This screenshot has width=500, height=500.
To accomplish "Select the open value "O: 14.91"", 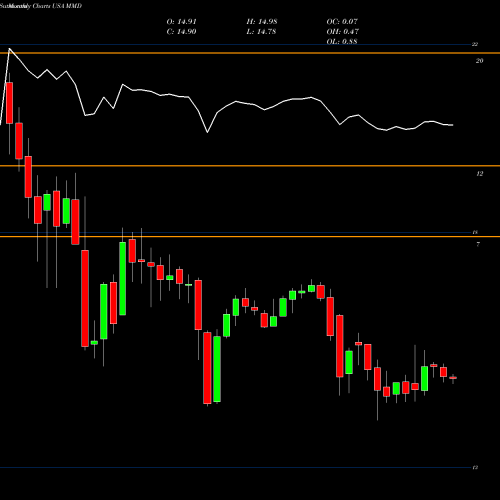I will click(x=181, y=22).
